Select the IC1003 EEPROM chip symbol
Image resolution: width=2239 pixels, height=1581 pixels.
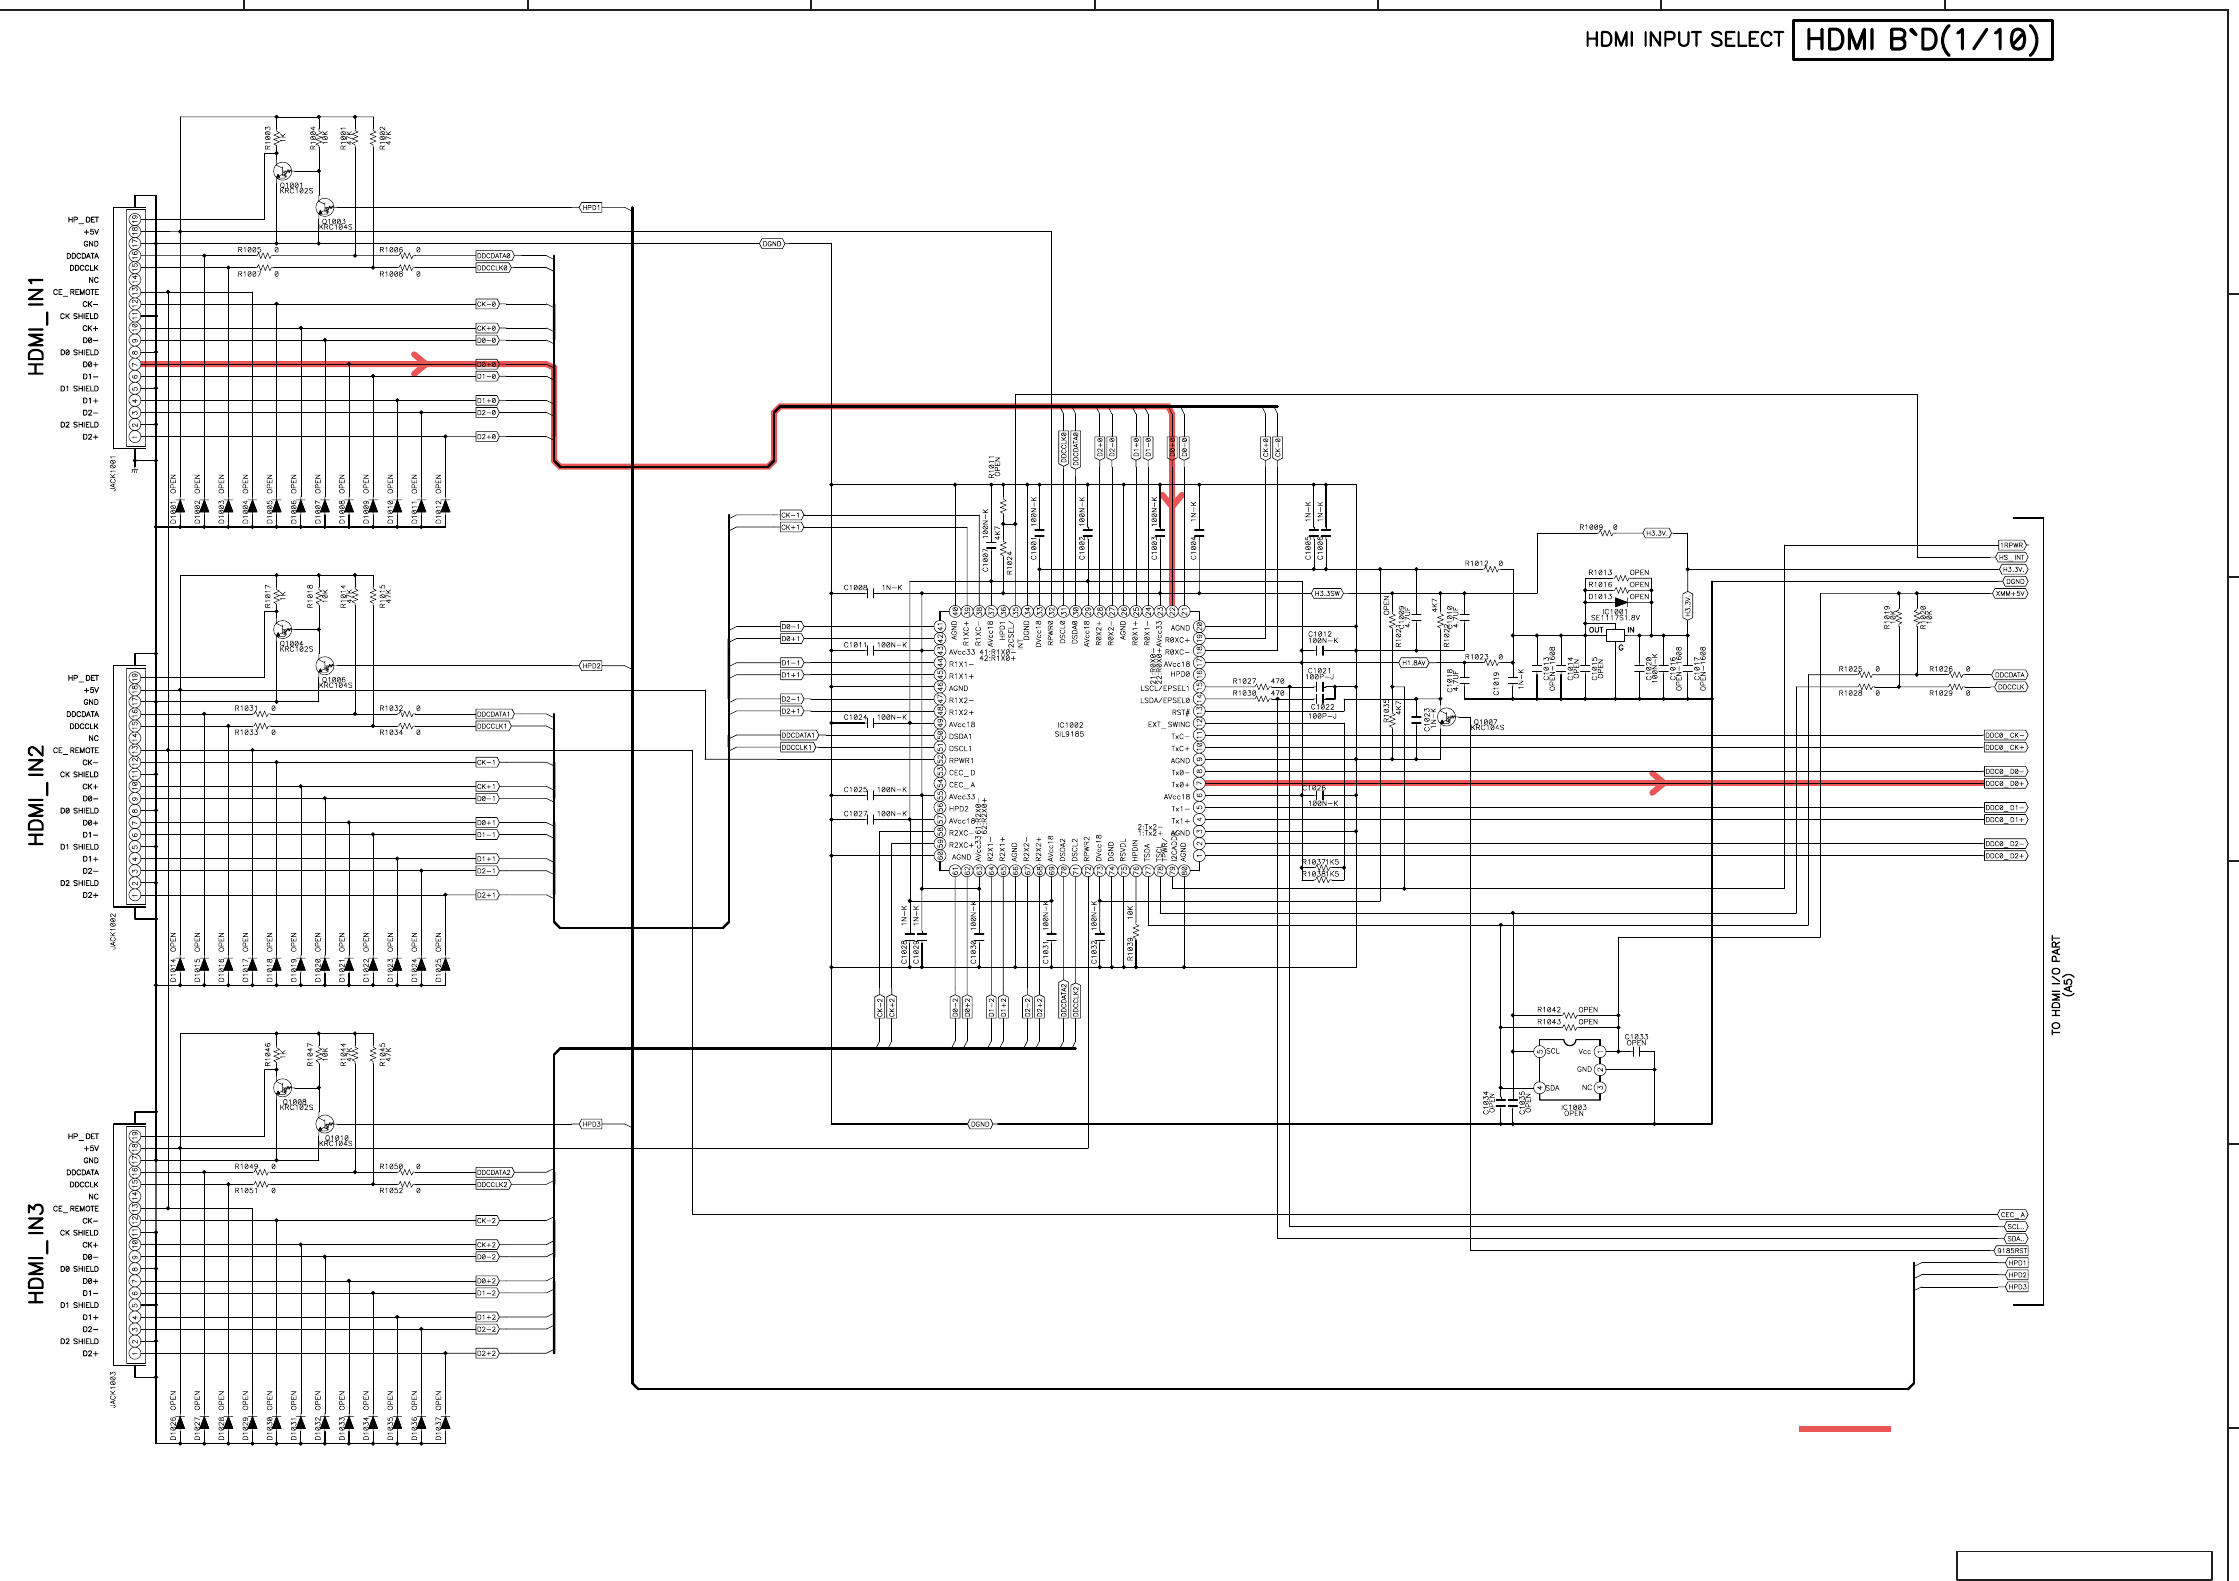1570,1070
